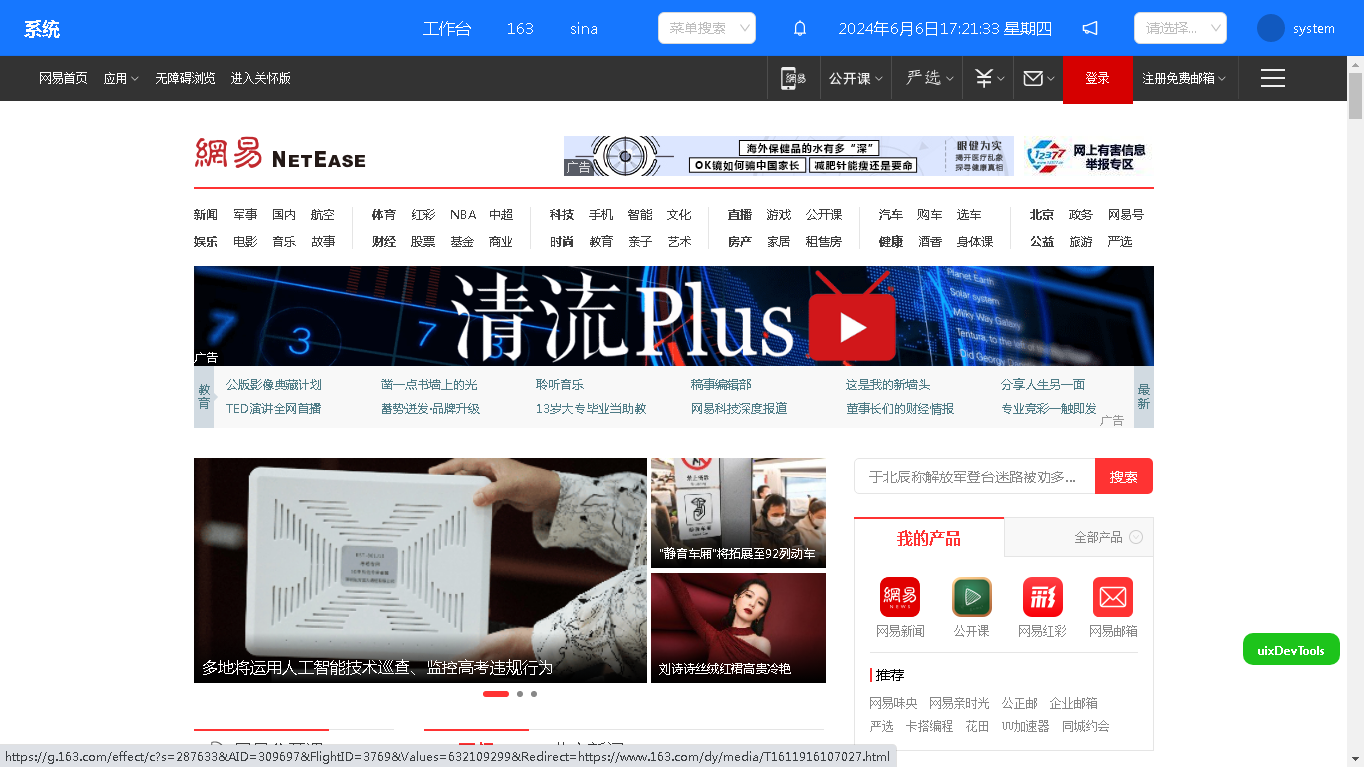Open the 新闻 category link
1364x767 pixels.
[206, 215]
